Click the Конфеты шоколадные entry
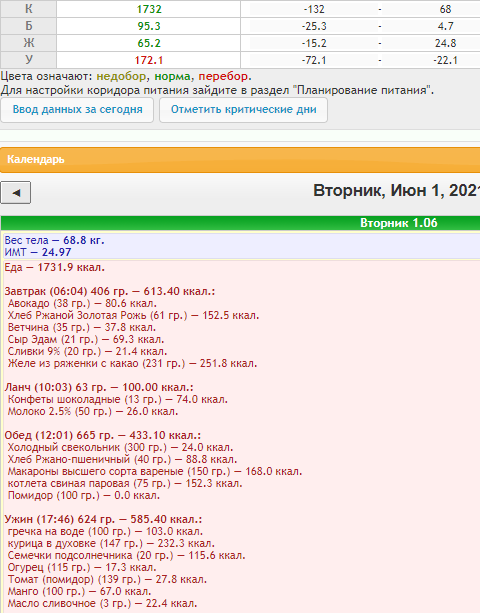 click(118, 400)
